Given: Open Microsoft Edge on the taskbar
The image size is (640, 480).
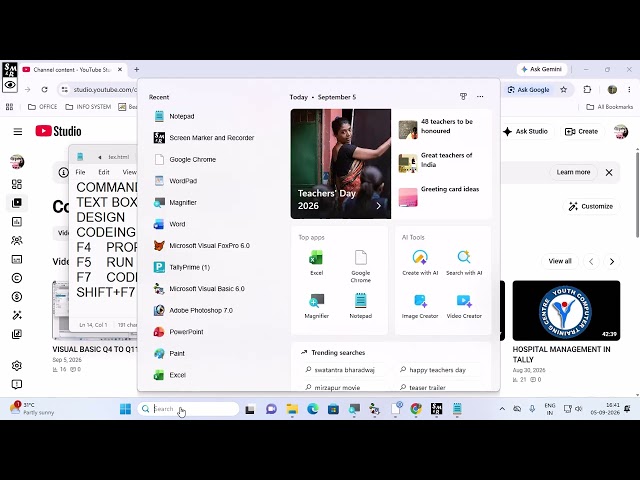Looking at the screenshot, I should click(313, 409).
